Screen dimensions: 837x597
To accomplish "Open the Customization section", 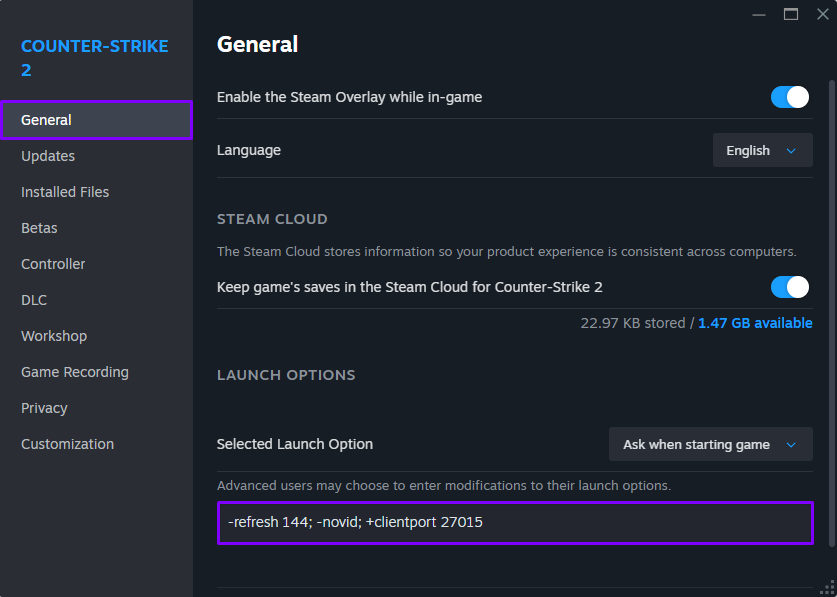I will [x=67, y=444].
